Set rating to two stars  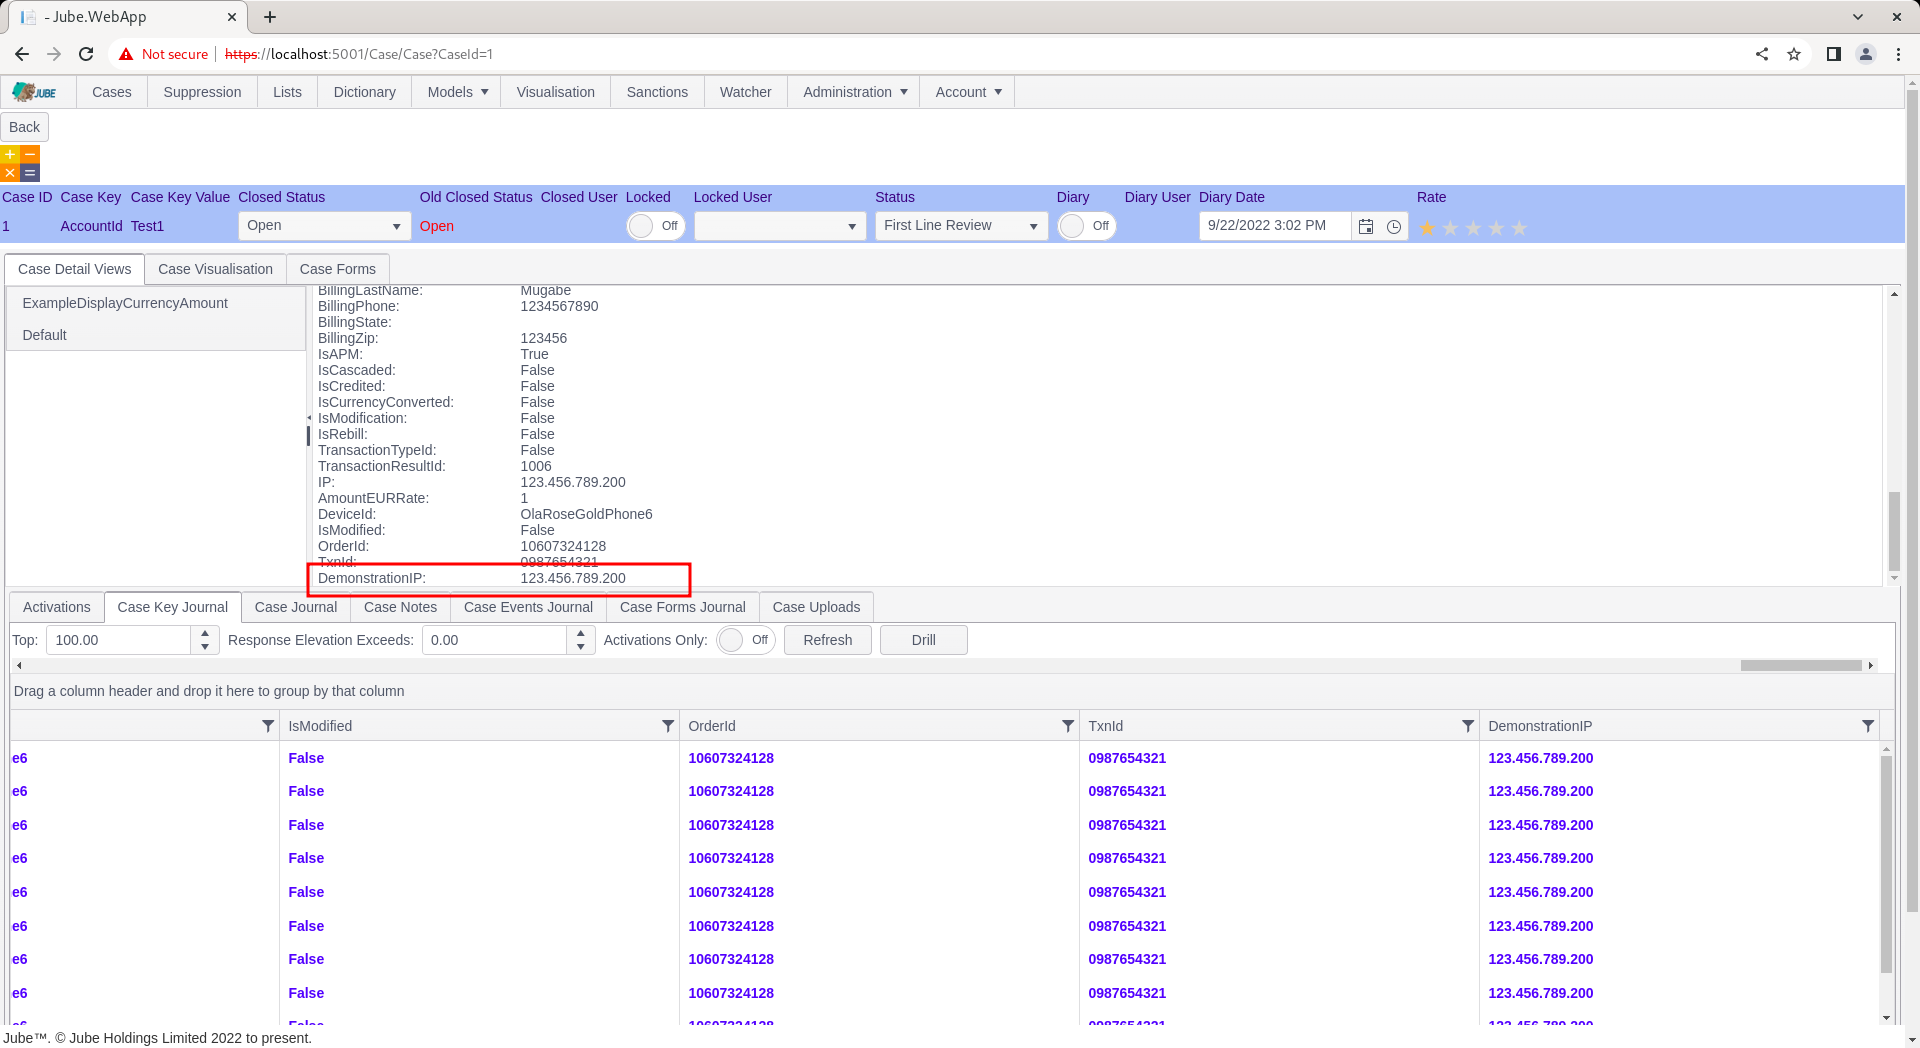coord(1450,228)
